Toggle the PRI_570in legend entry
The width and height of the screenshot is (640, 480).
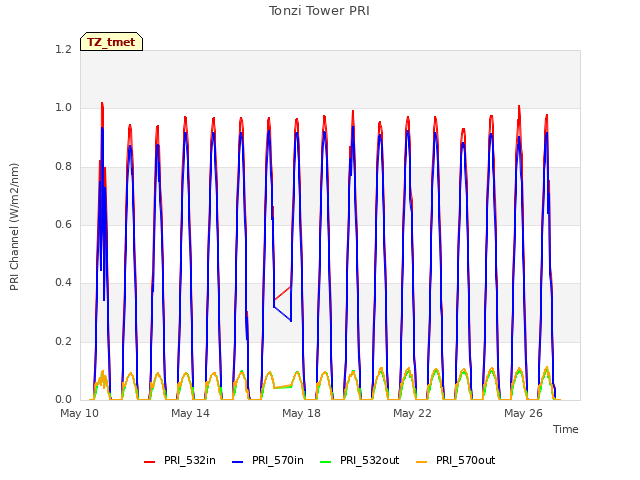(x=268, y=460)
